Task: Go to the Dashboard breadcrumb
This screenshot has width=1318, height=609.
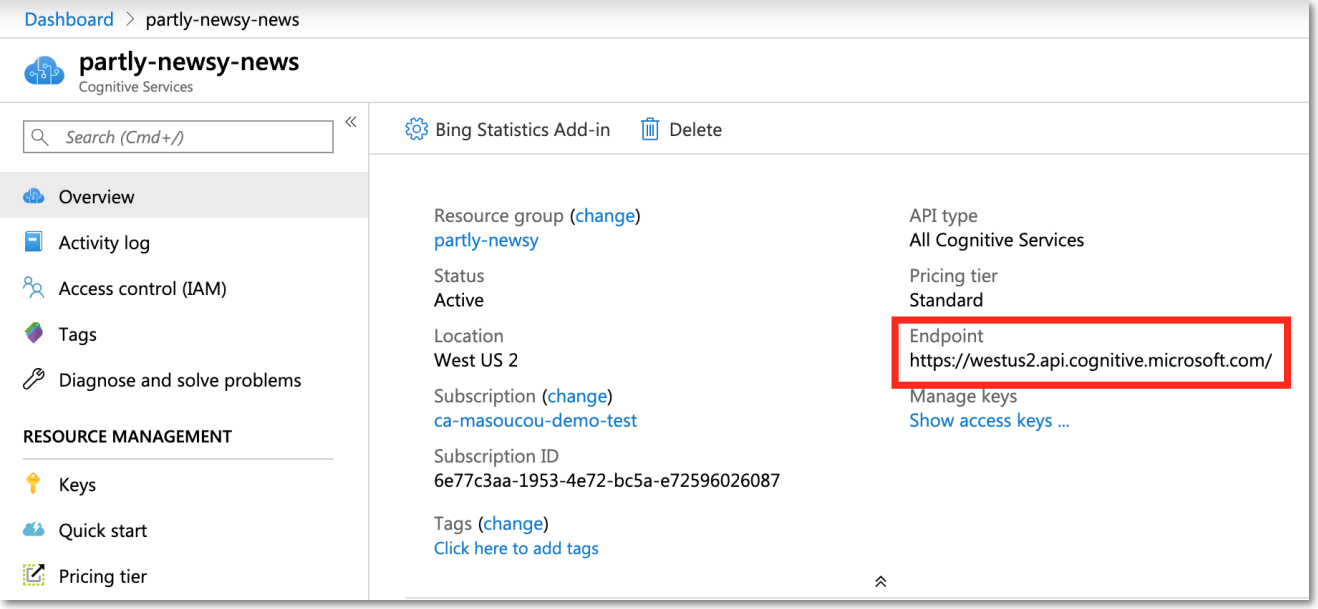Action: (69, 19)
